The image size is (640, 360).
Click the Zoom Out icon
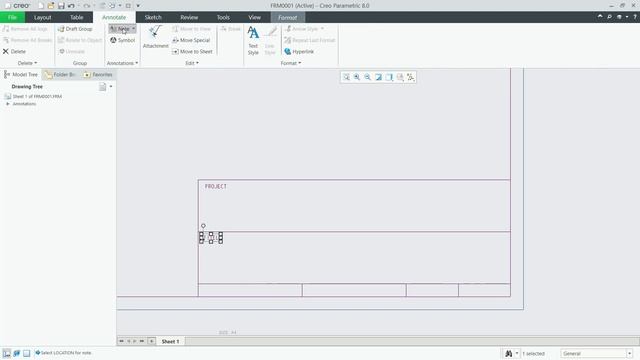[x=368, y=77]
